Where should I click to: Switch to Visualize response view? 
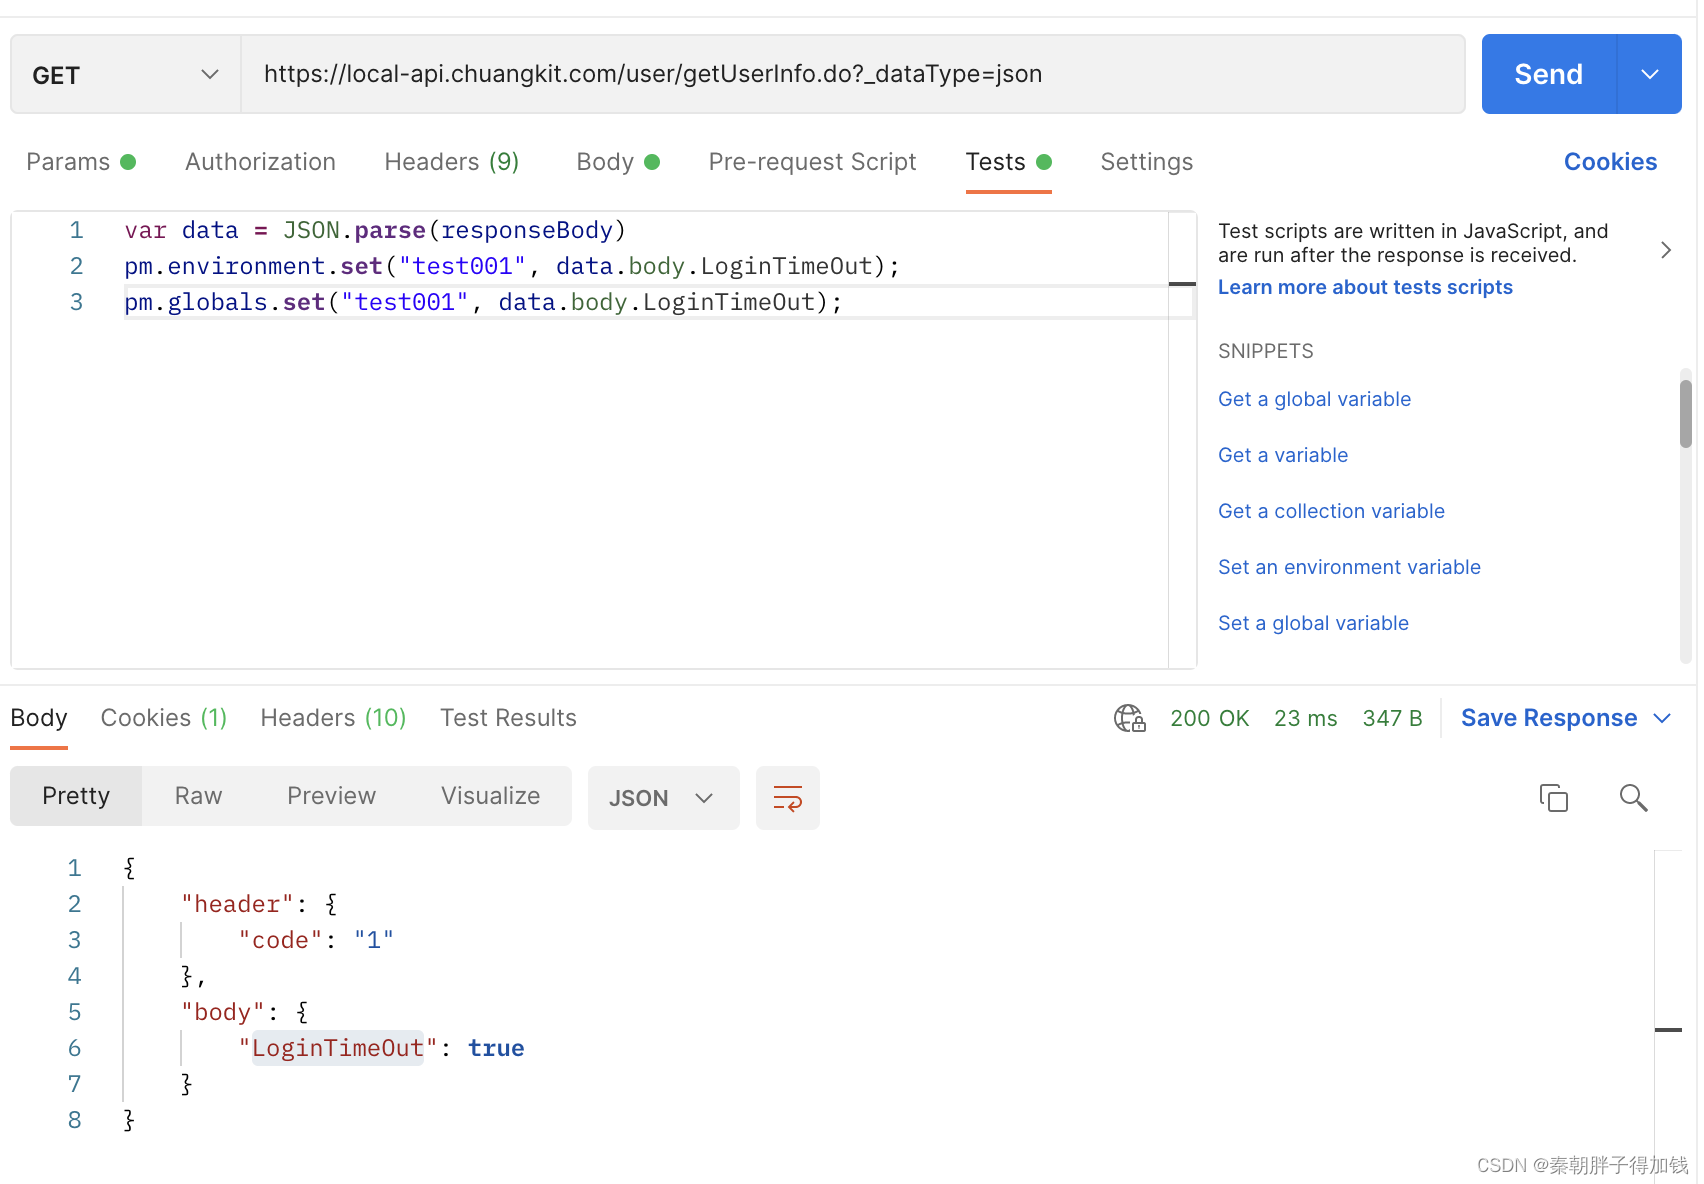(x=490, y=796)
